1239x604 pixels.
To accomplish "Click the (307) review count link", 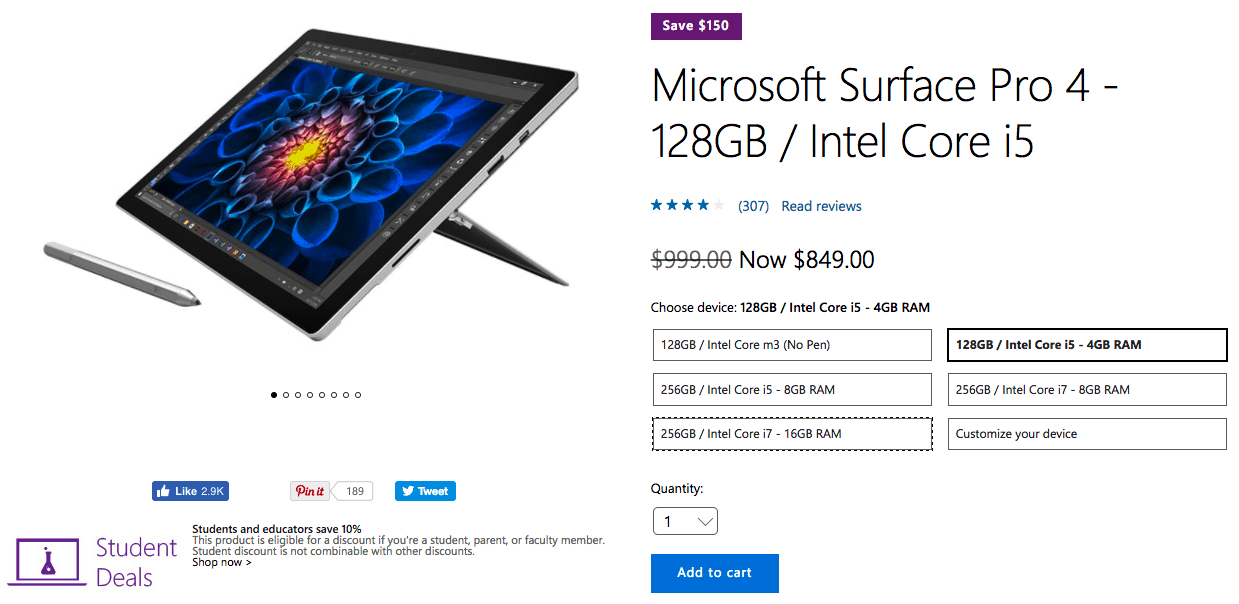I will click(753, 206).
